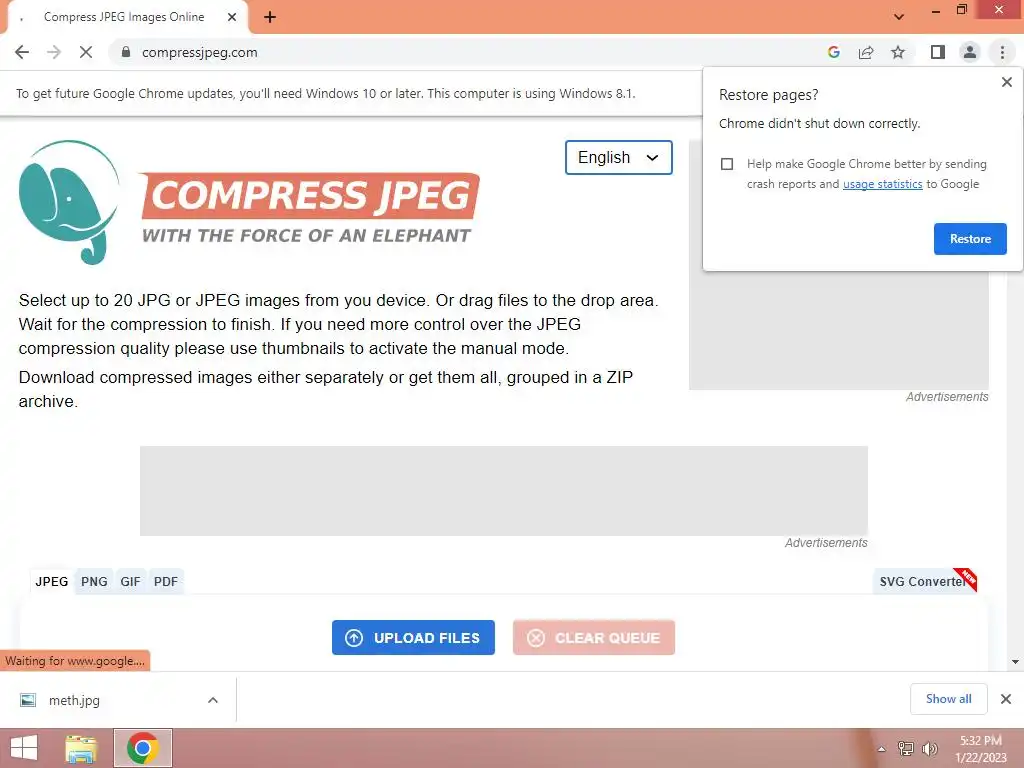Open the downloaded meth.jpg file
This screenshot has height=768, width=1024.
tap(74, 701)
